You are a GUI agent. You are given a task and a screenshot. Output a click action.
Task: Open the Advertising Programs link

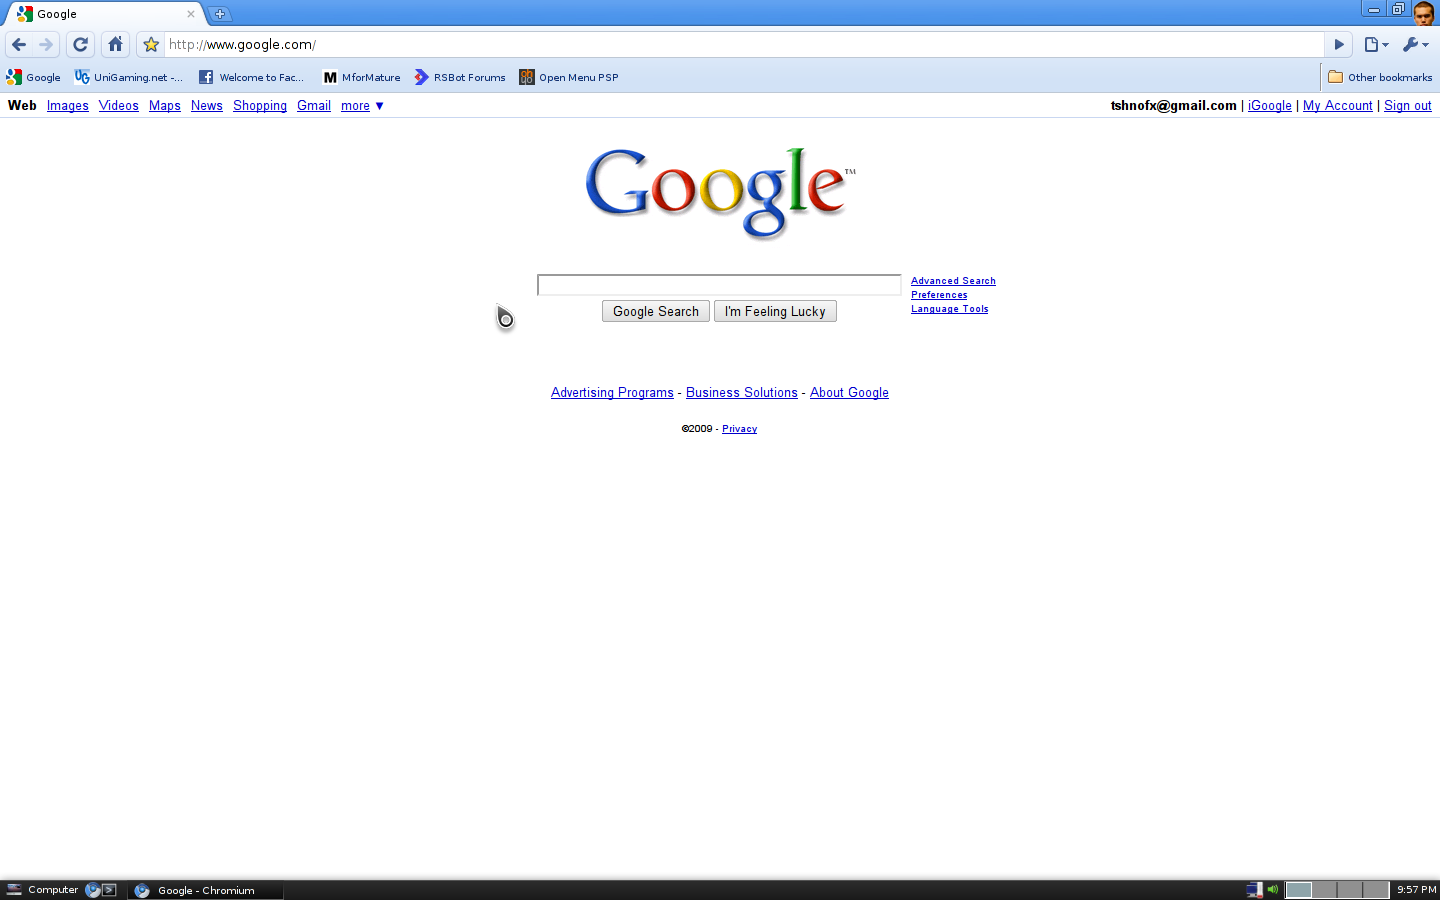click(612, 392)
